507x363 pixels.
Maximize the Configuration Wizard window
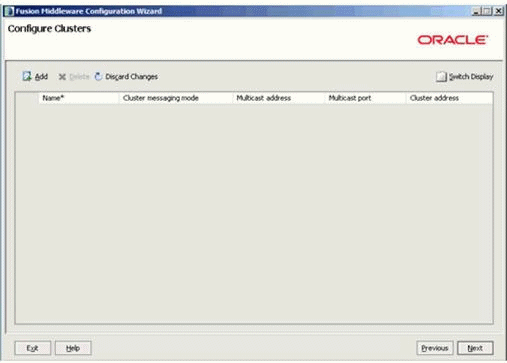(487, 11)
